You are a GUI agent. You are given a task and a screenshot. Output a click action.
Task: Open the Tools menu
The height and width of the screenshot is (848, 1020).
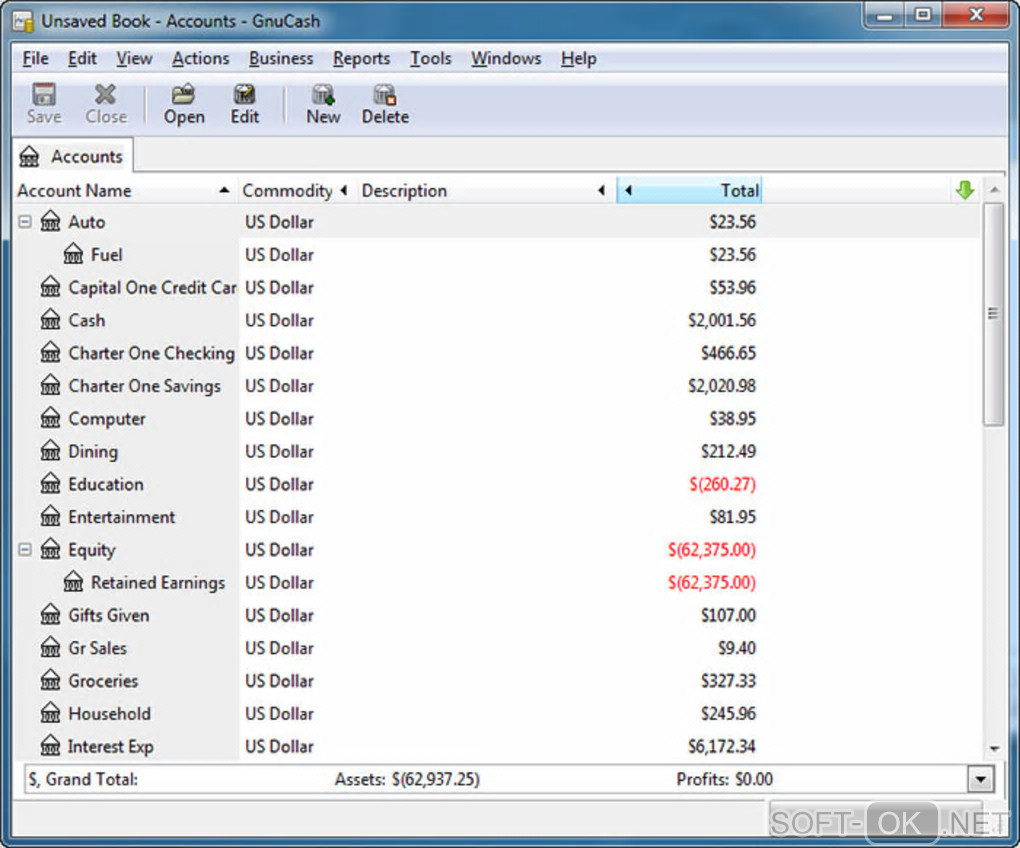[430, 59]
